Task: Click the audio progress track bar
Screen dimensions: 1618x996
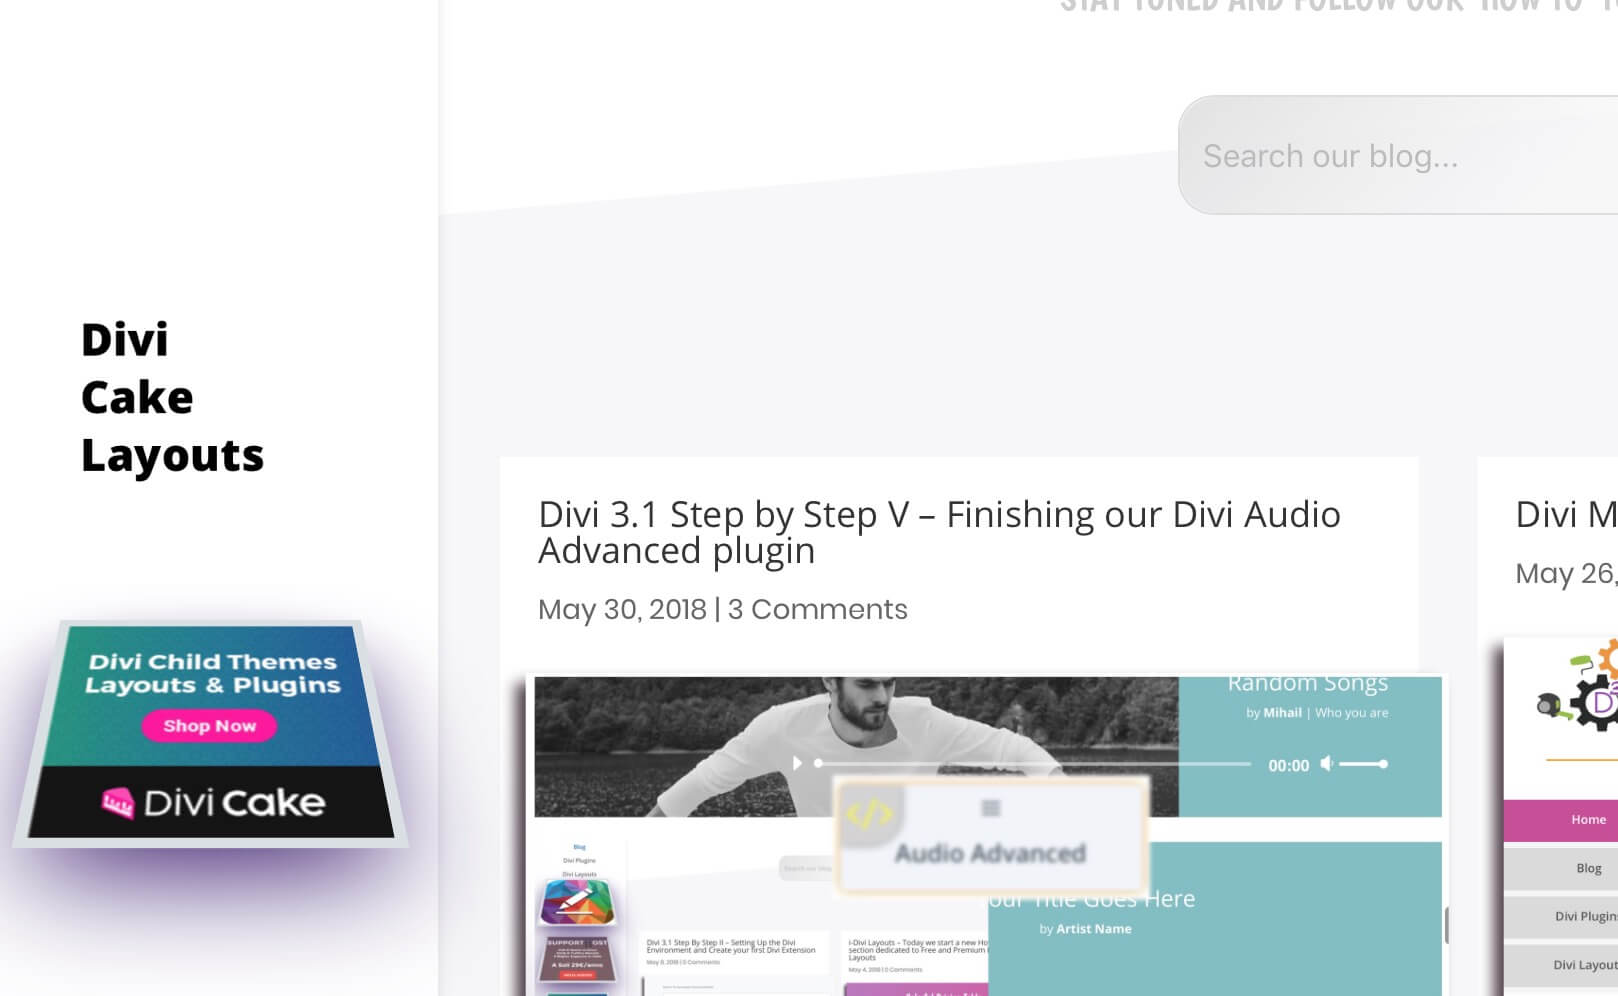Action: coord(1034,764)
